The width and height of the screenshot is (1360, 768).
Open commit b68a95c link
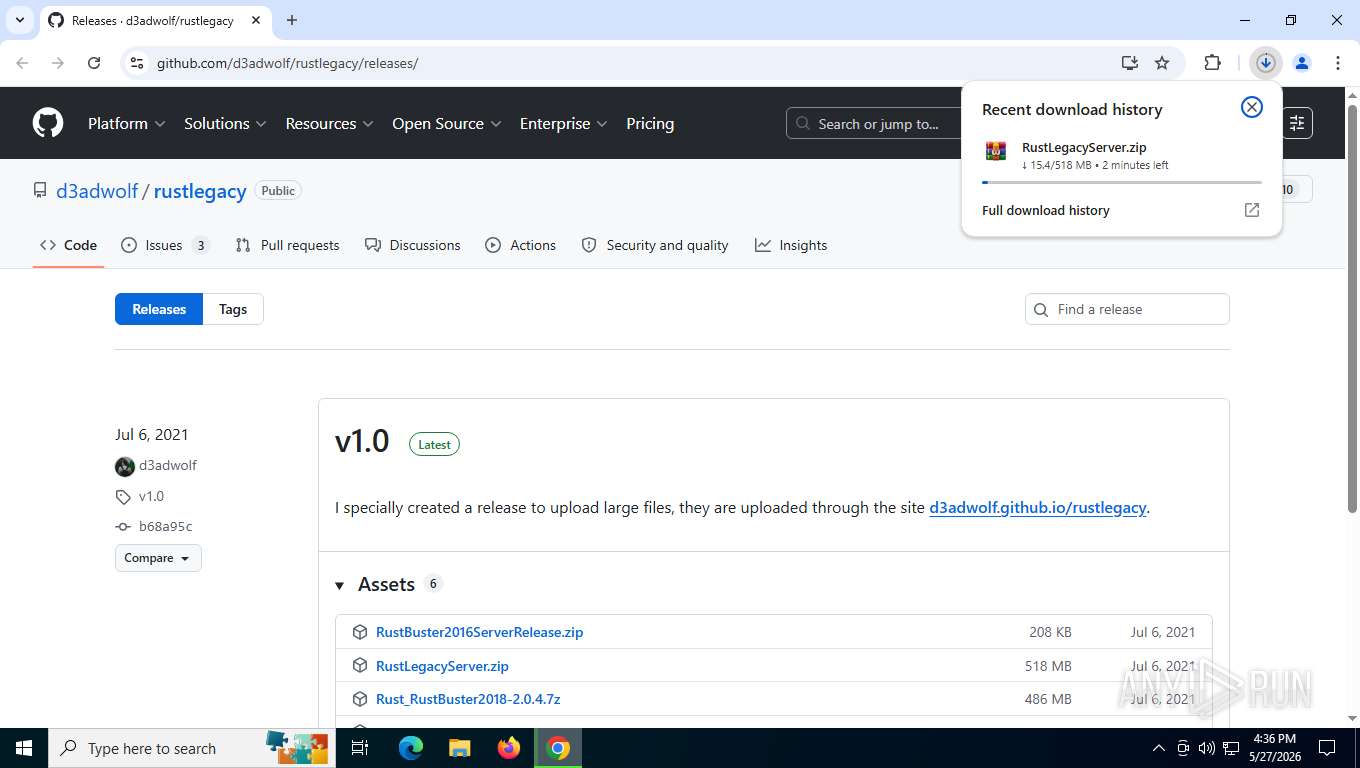point(165,526)
